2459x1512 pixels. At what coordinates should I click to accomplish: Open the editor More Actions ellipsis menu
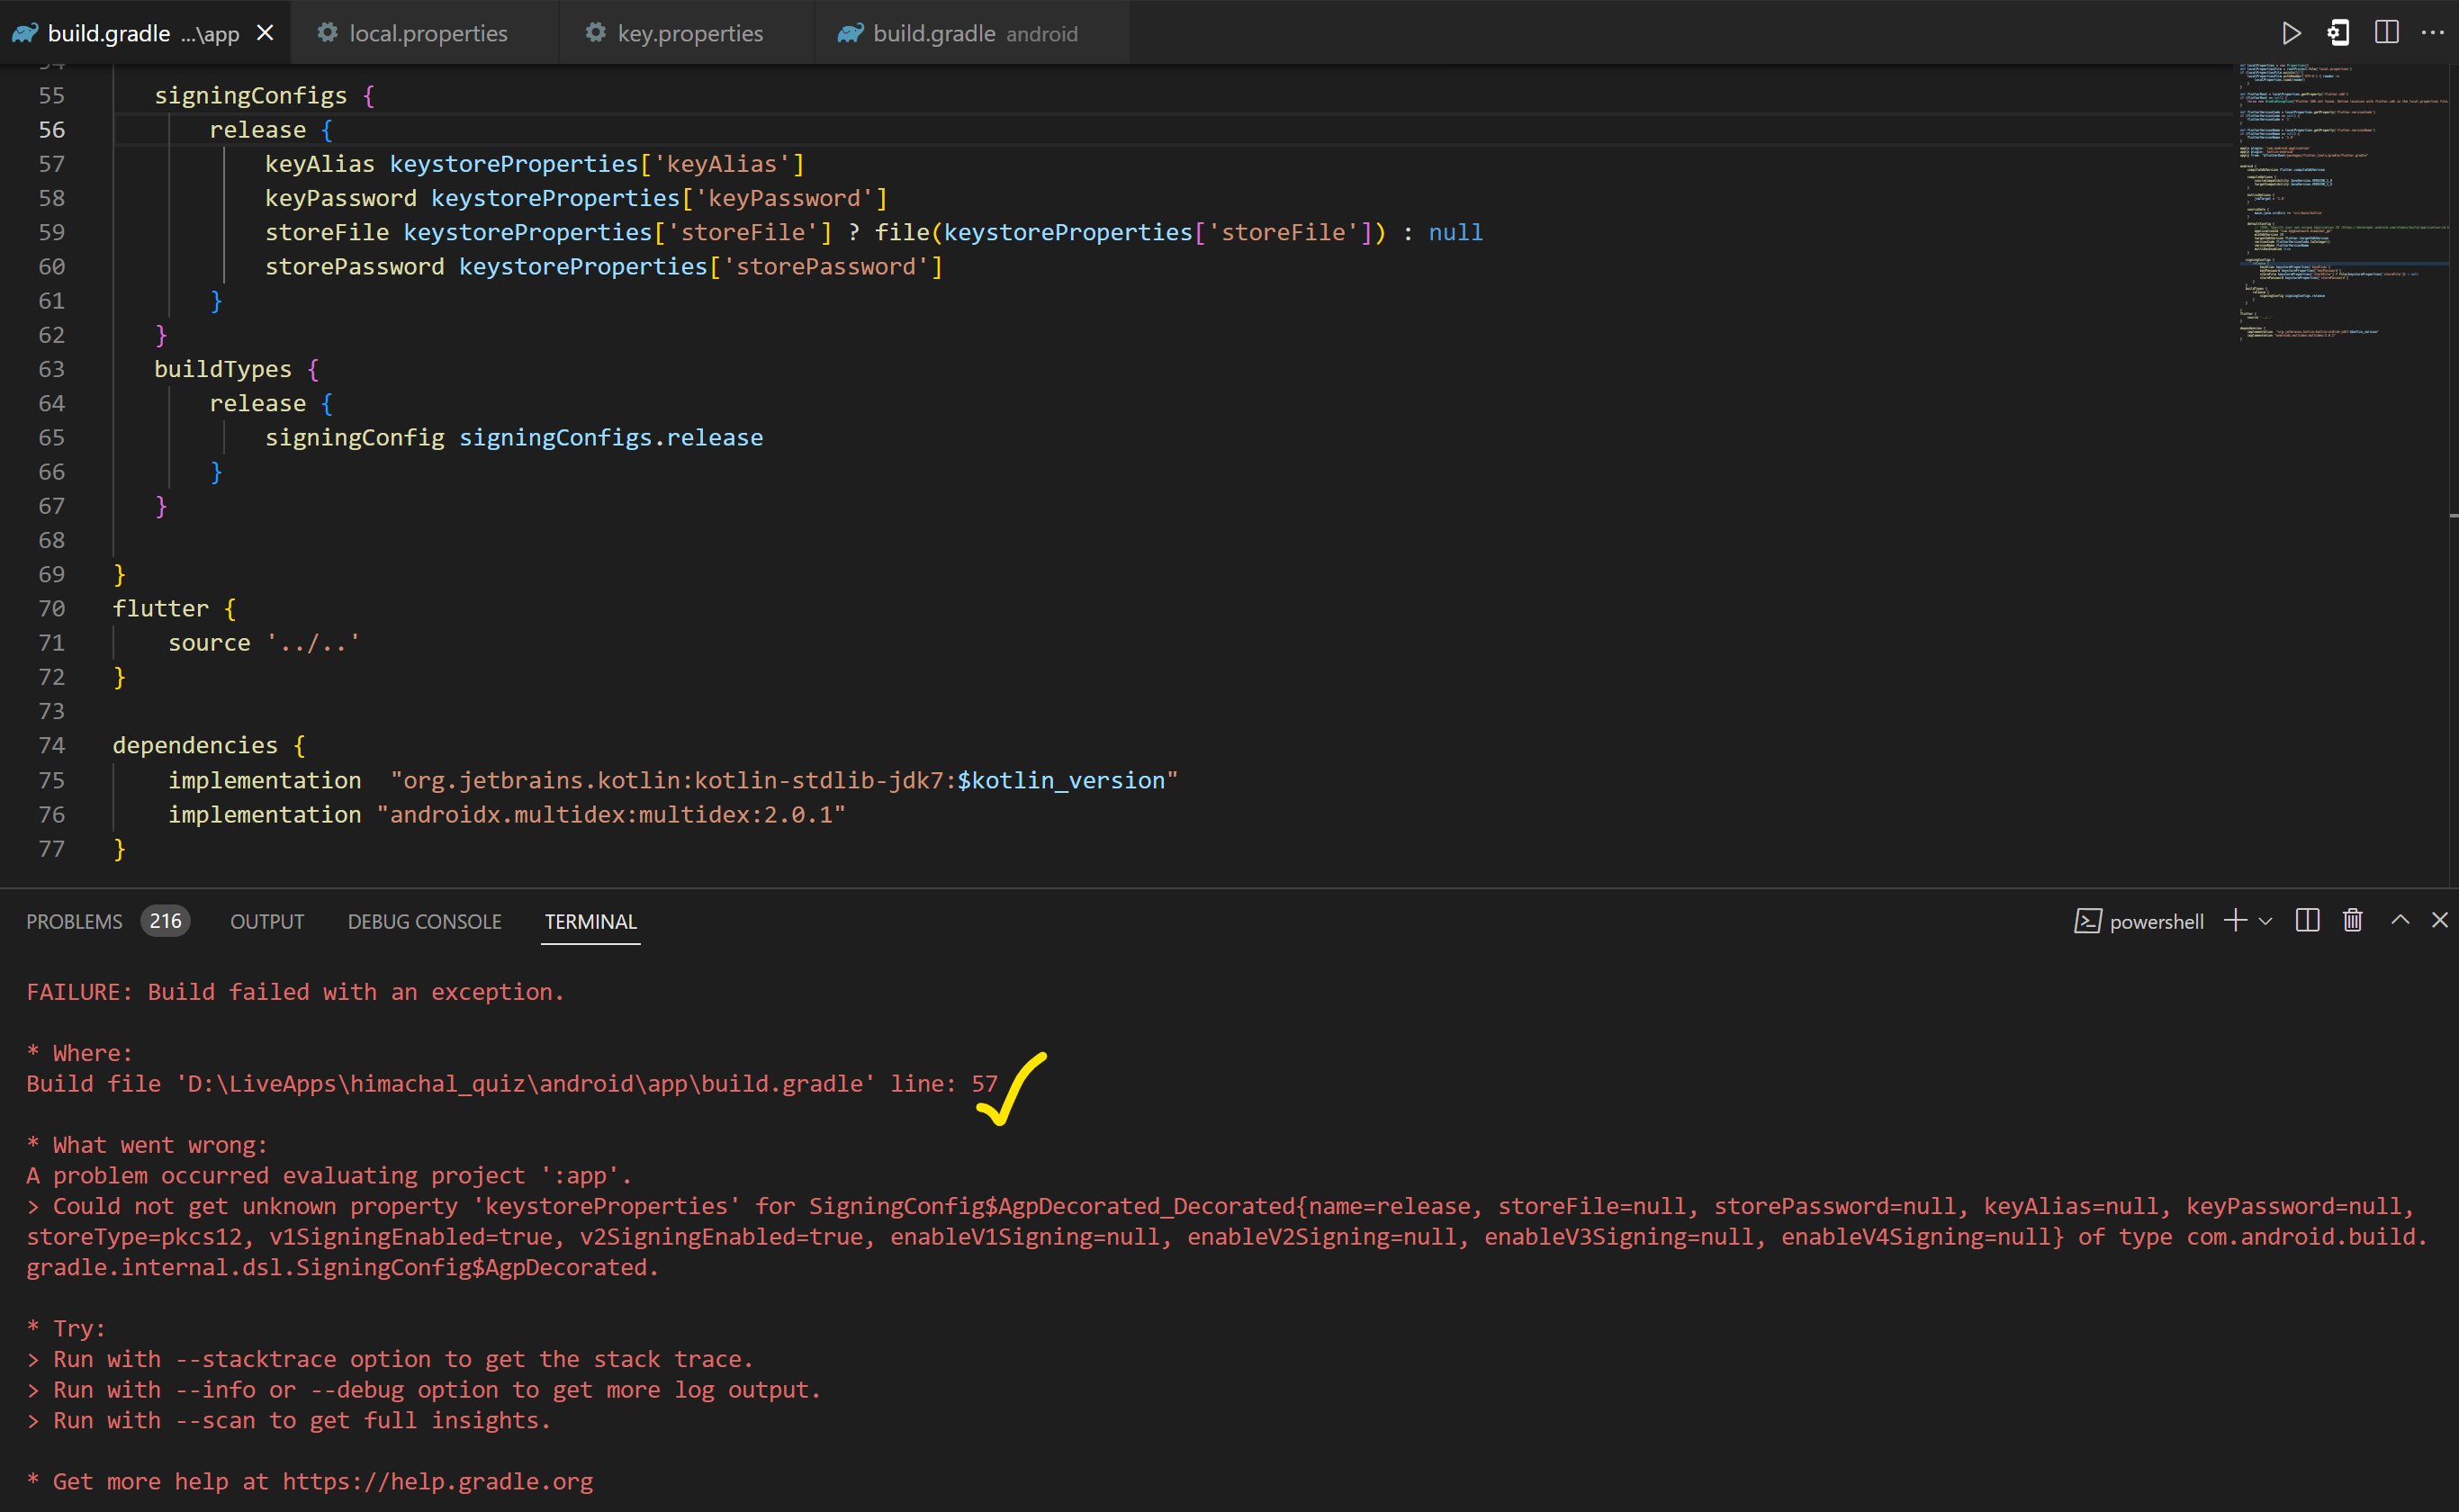pos(2432,33)
